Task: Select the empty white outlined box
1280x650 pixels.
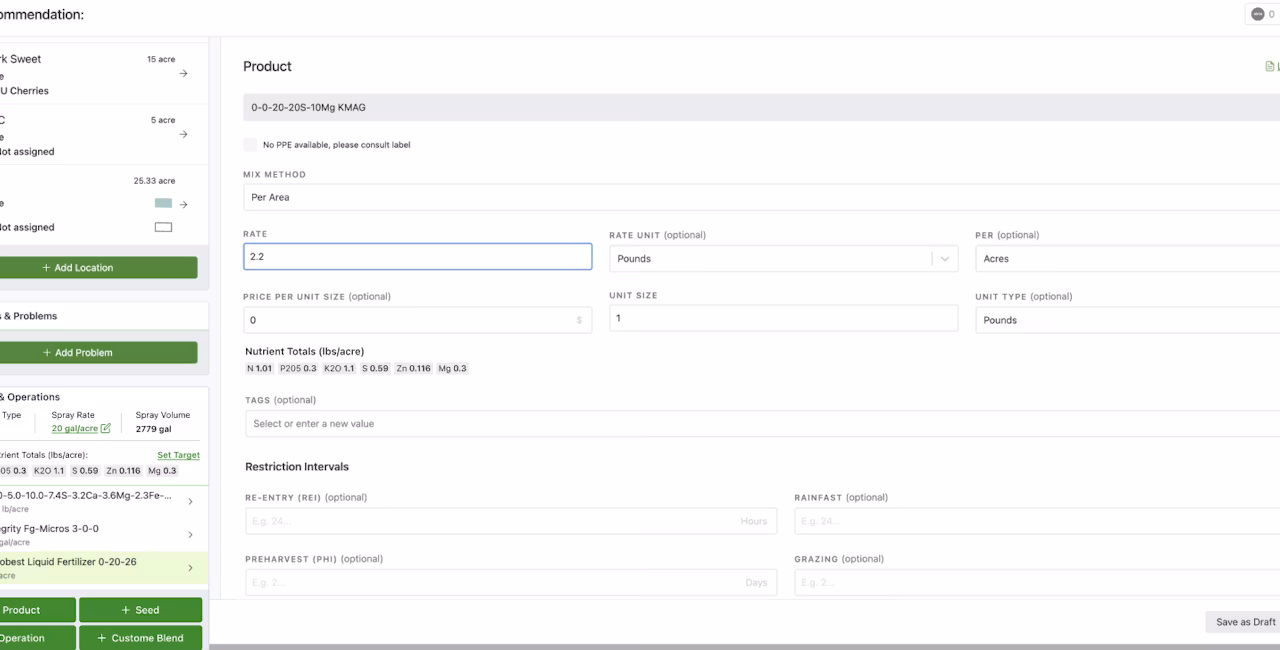Action: 163,227
